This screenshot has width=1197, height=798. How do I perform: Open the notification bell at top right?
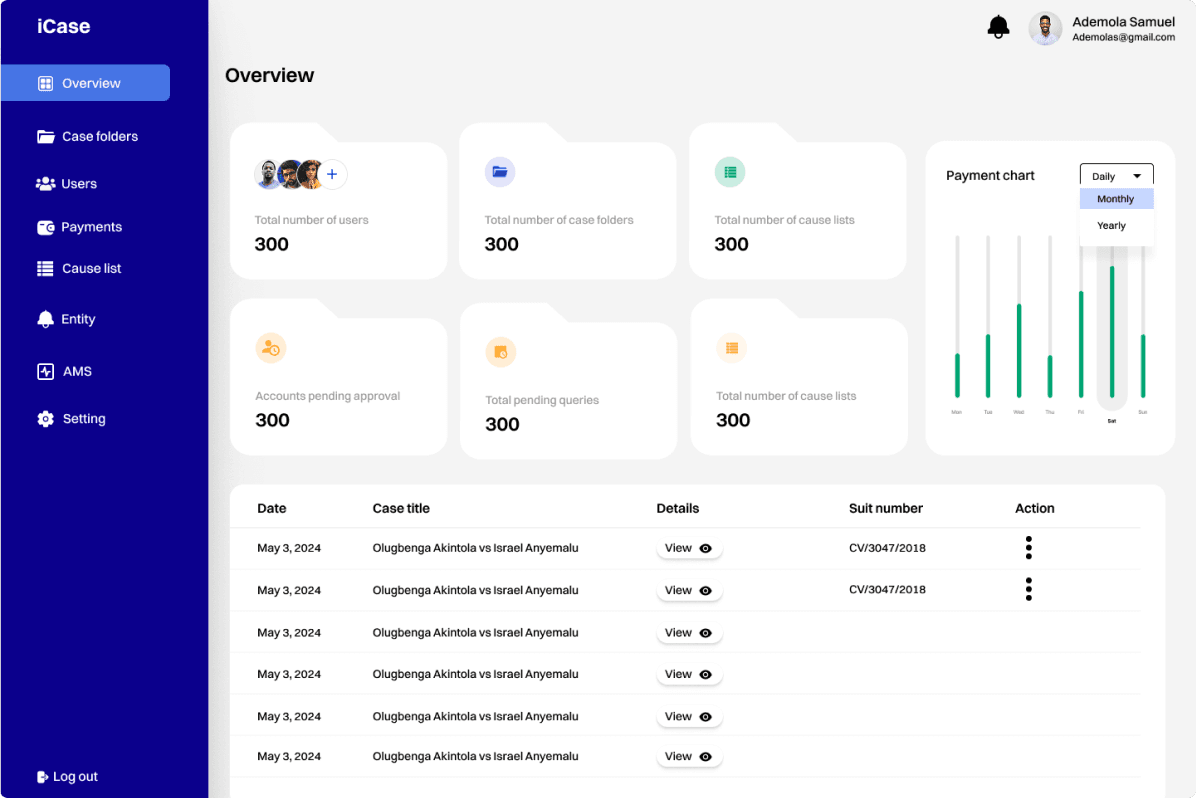click(x=996, y=26)
